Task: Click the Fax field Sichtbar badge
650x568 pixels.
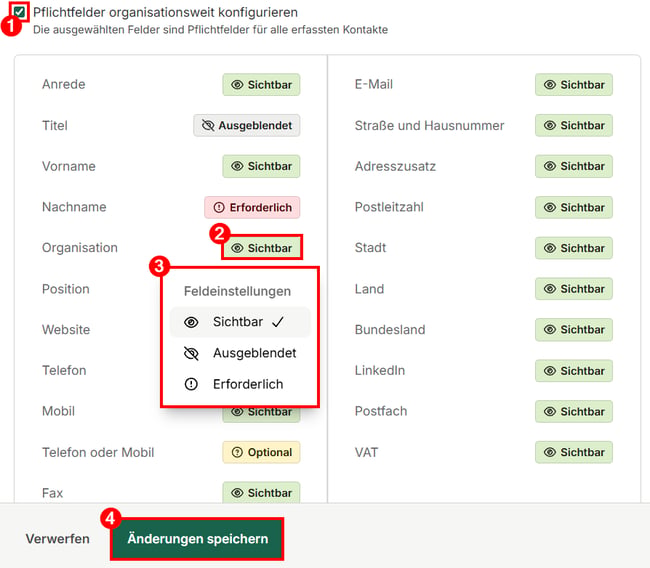Action: tap(261, 493)
